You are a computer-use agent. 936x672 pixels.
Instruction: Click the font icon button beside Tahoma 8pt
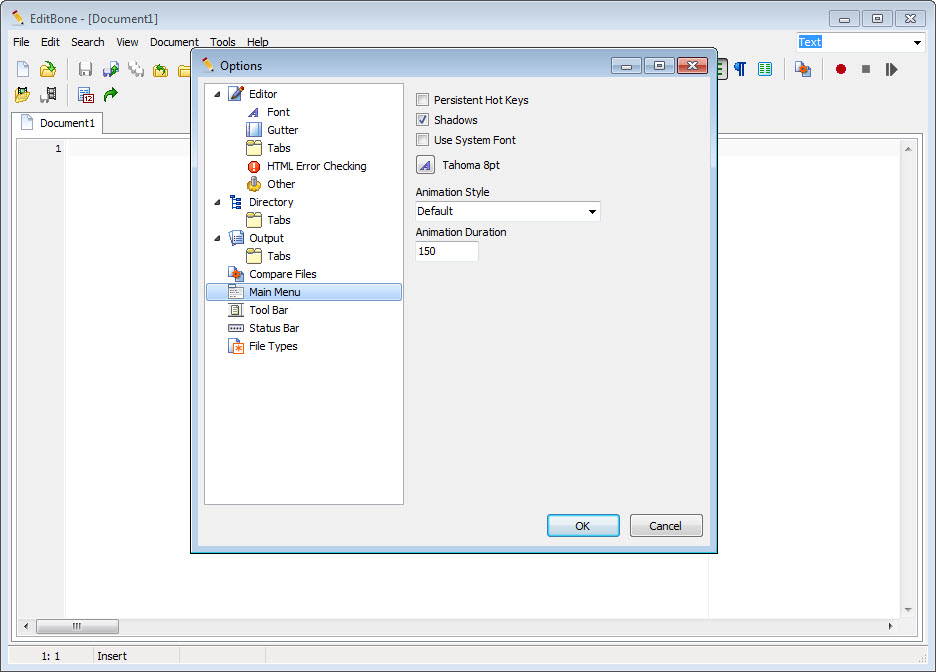coord(425,165)
